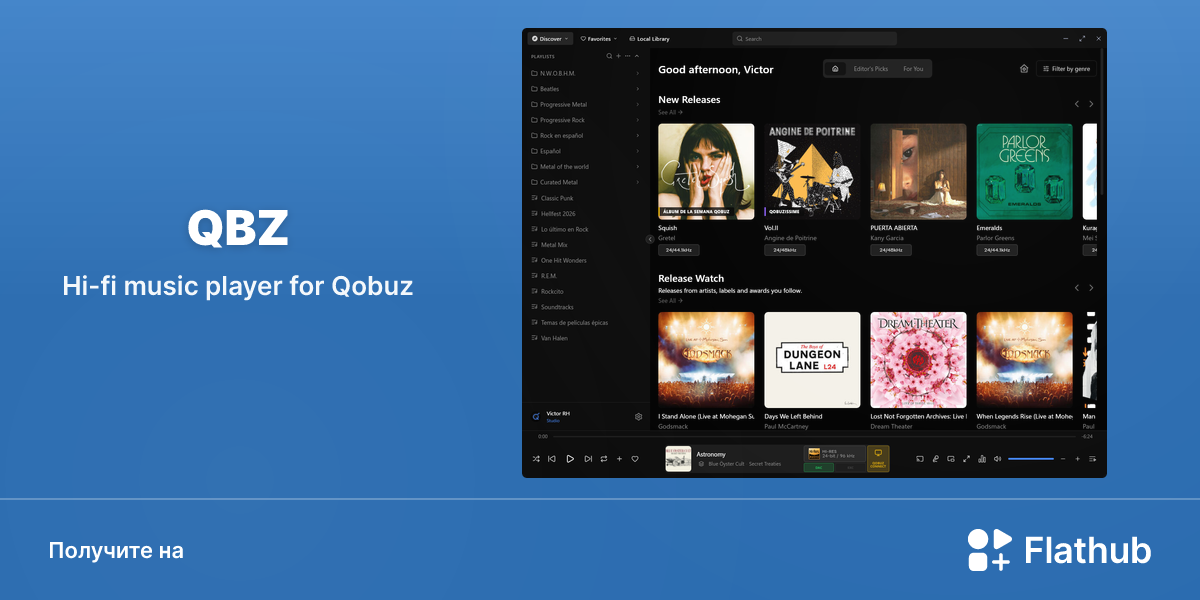Add current track using plus icon
Viewport: 1200px width, 600px height.
tap(619, 459)
